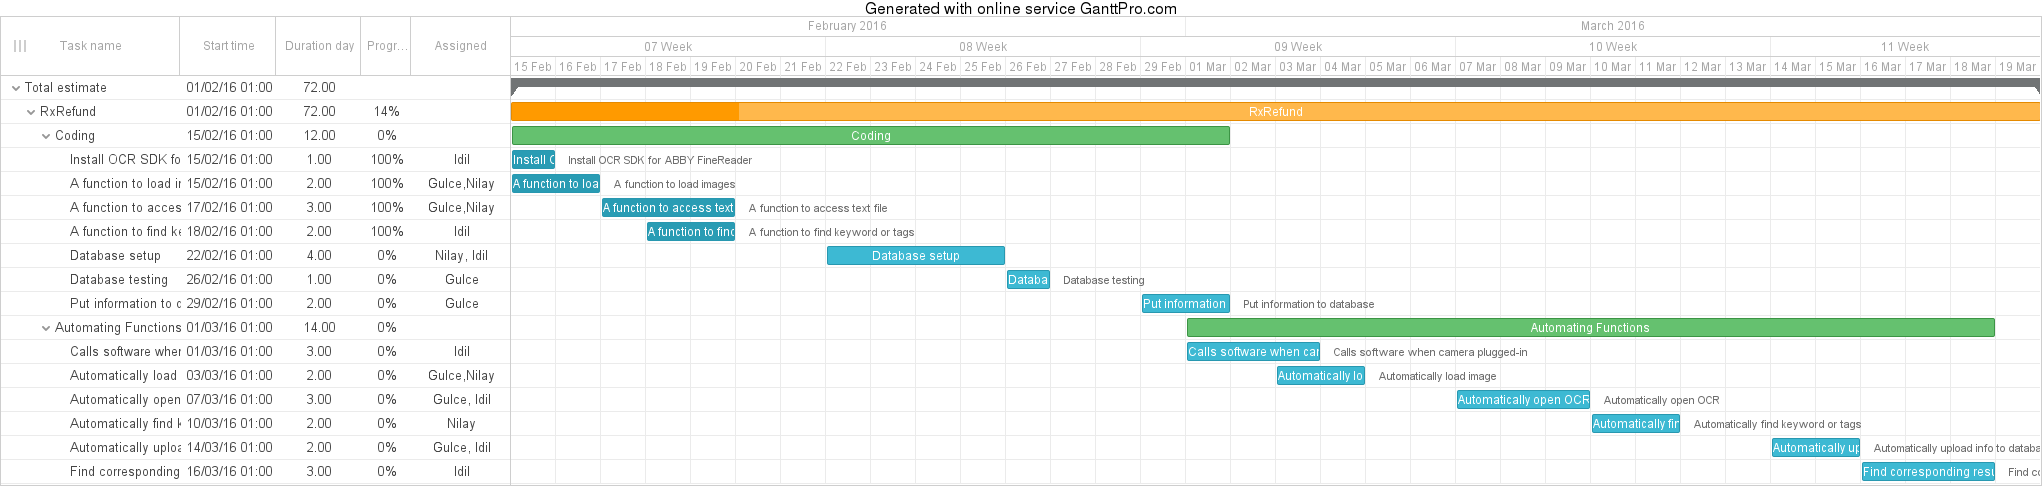Viewport: 2042px width, 486px height.
Task: Collapse the Automating Functions group
Action: tap(46, 328)
